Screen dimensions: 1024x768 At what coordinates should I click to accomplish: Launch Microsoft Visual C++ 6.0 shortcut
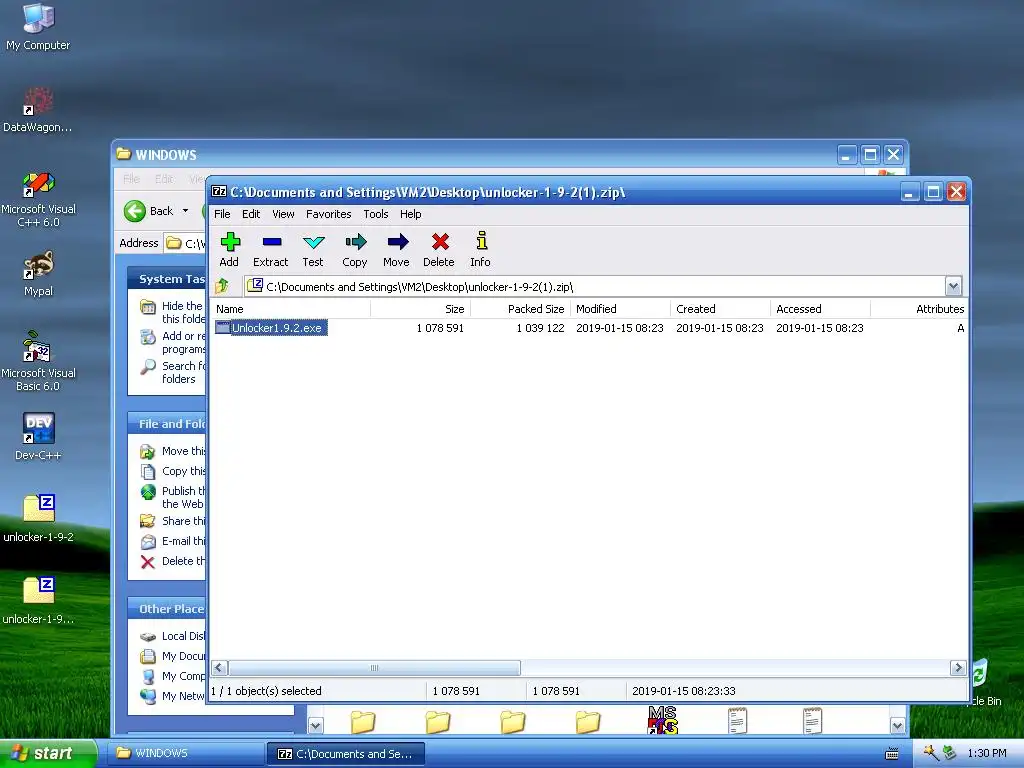38,184
